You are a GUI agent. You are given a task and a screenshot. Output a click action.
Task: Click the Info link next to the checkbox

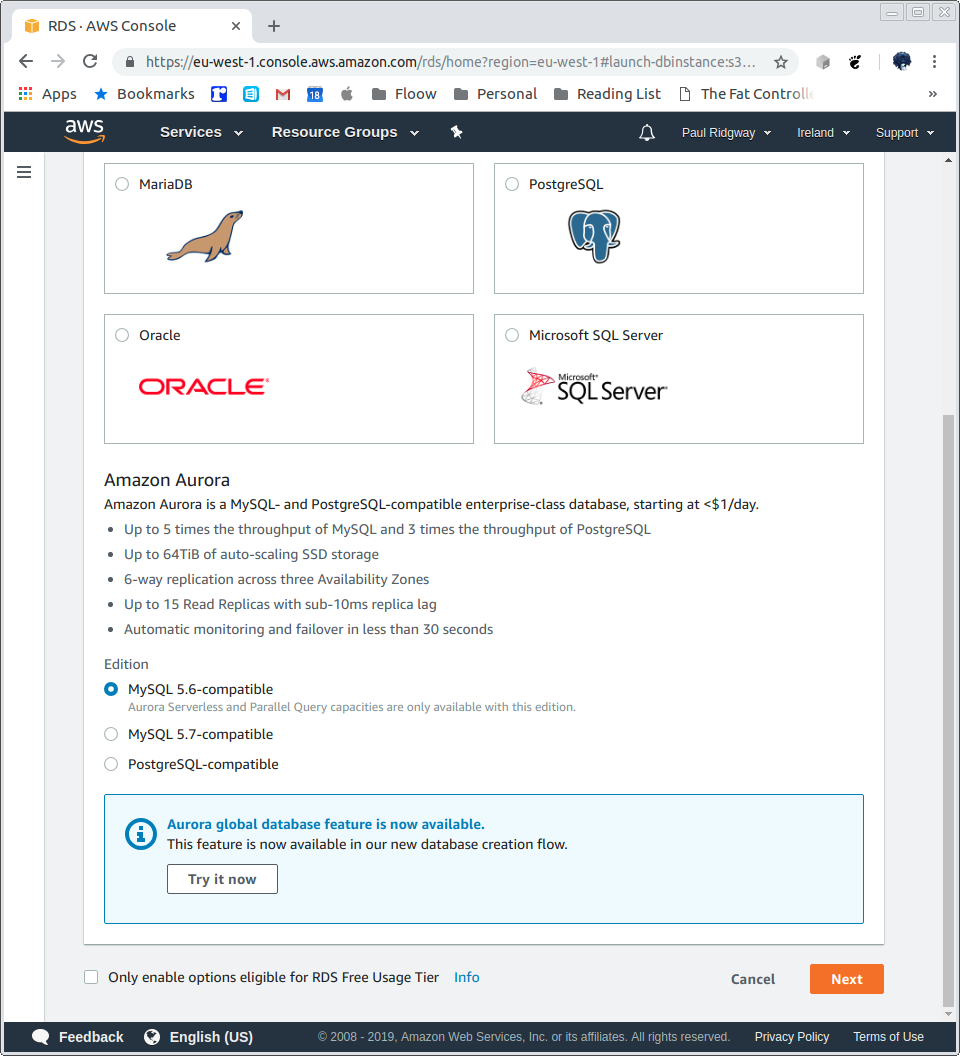(x=466, y=977)
